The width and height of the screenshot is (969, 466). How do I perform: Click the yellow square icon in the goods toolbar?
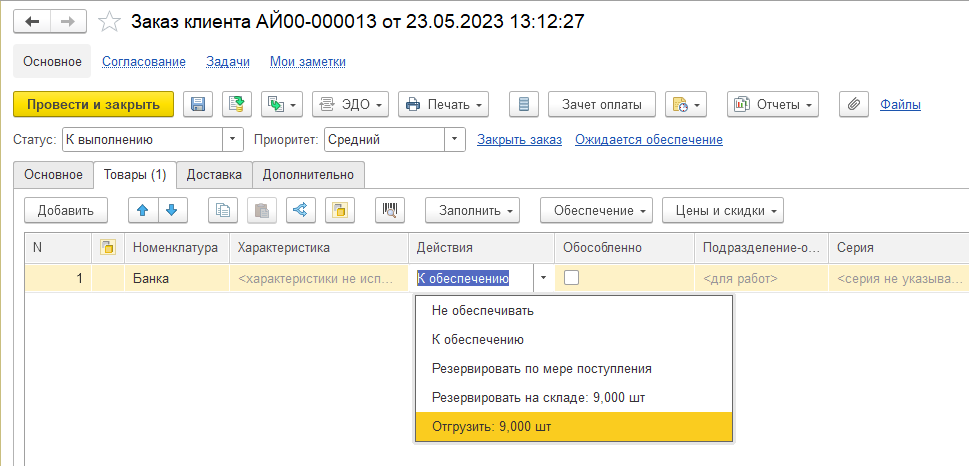(341, 210)
